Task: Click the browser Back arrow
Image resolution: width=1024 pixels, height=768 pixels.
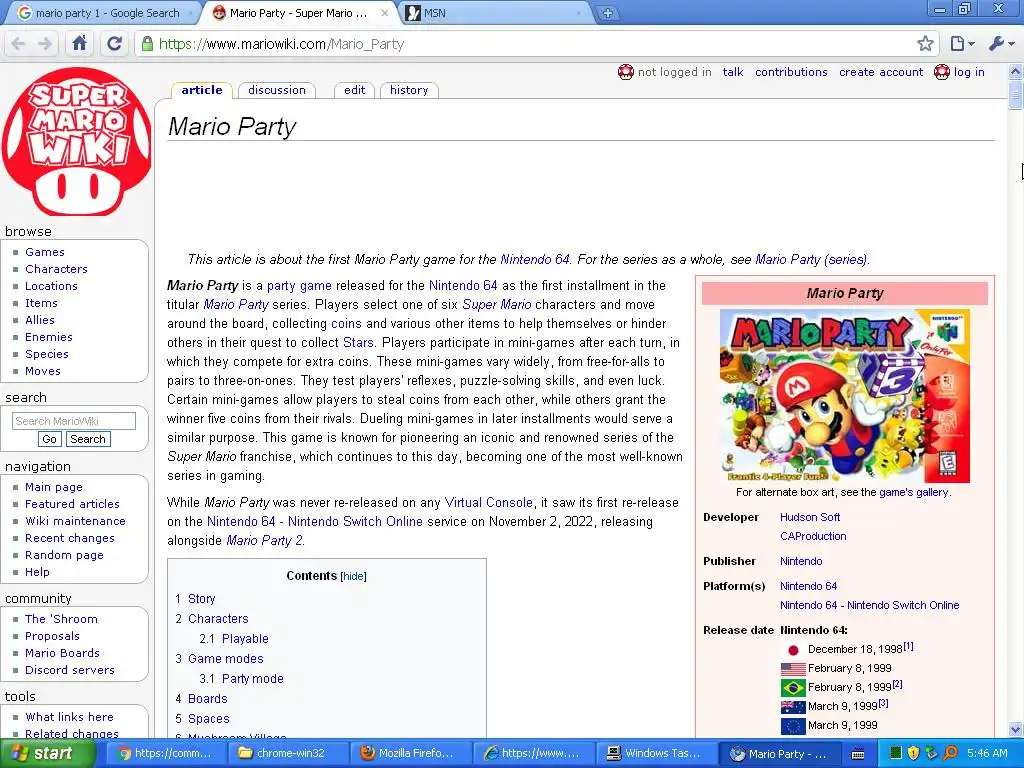Action: pyautogui.click(x=18, y=44)
